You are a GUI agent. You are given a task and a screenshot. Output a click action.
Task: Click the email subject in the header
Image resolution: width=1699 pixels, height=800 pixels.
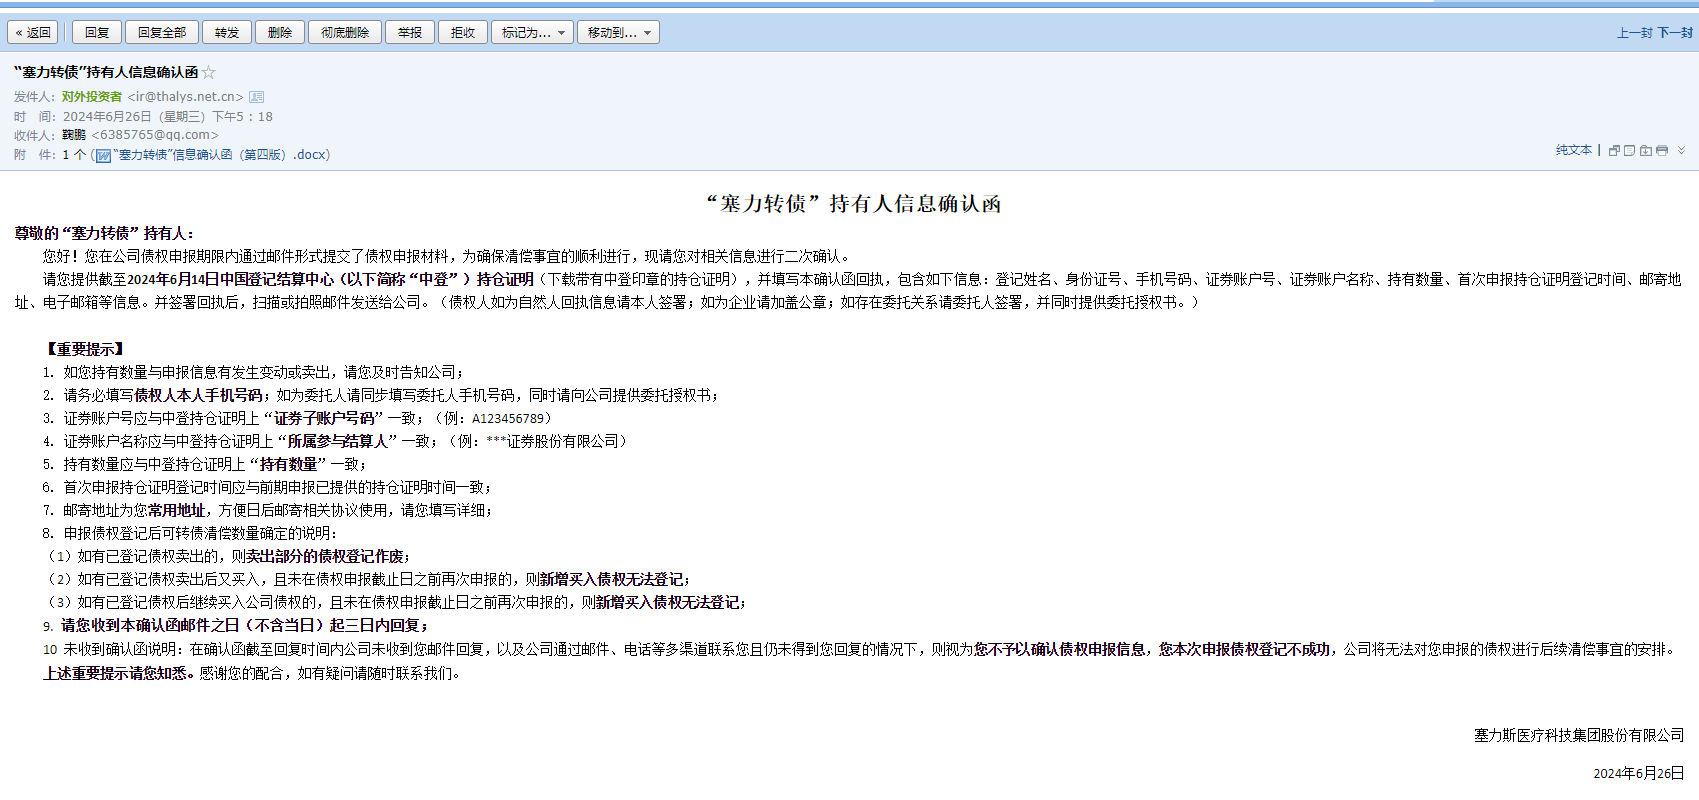pyautogui.click(x=106, y=72)
